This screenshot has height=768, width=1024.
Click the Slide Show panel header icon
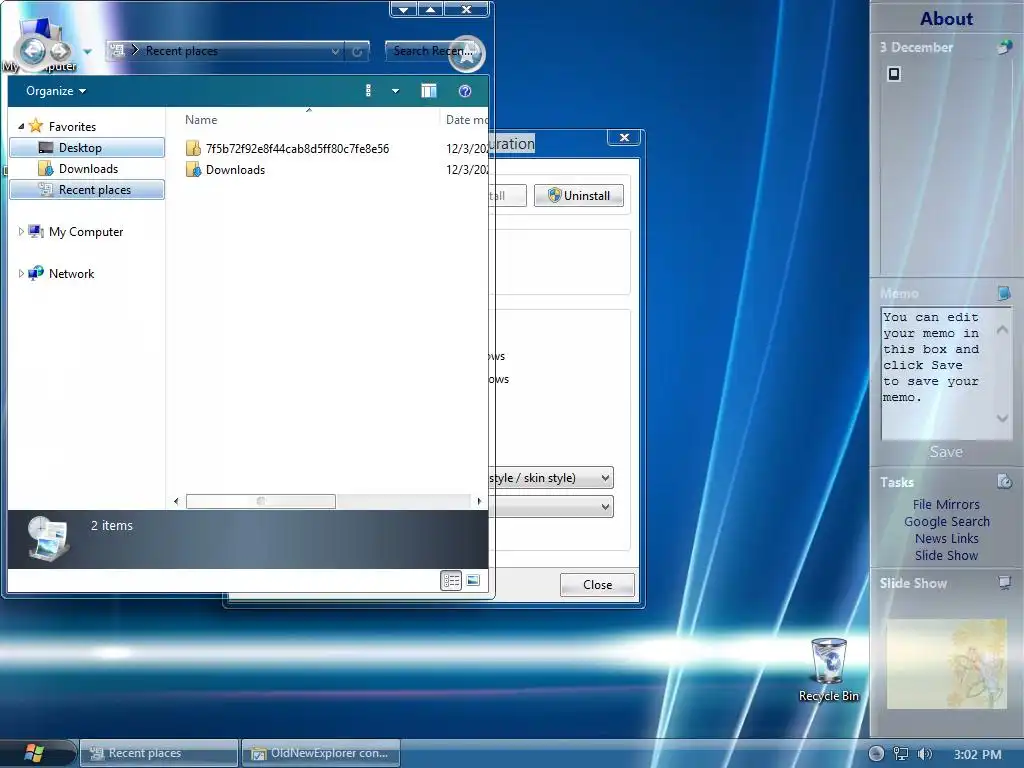point(1004,582)
